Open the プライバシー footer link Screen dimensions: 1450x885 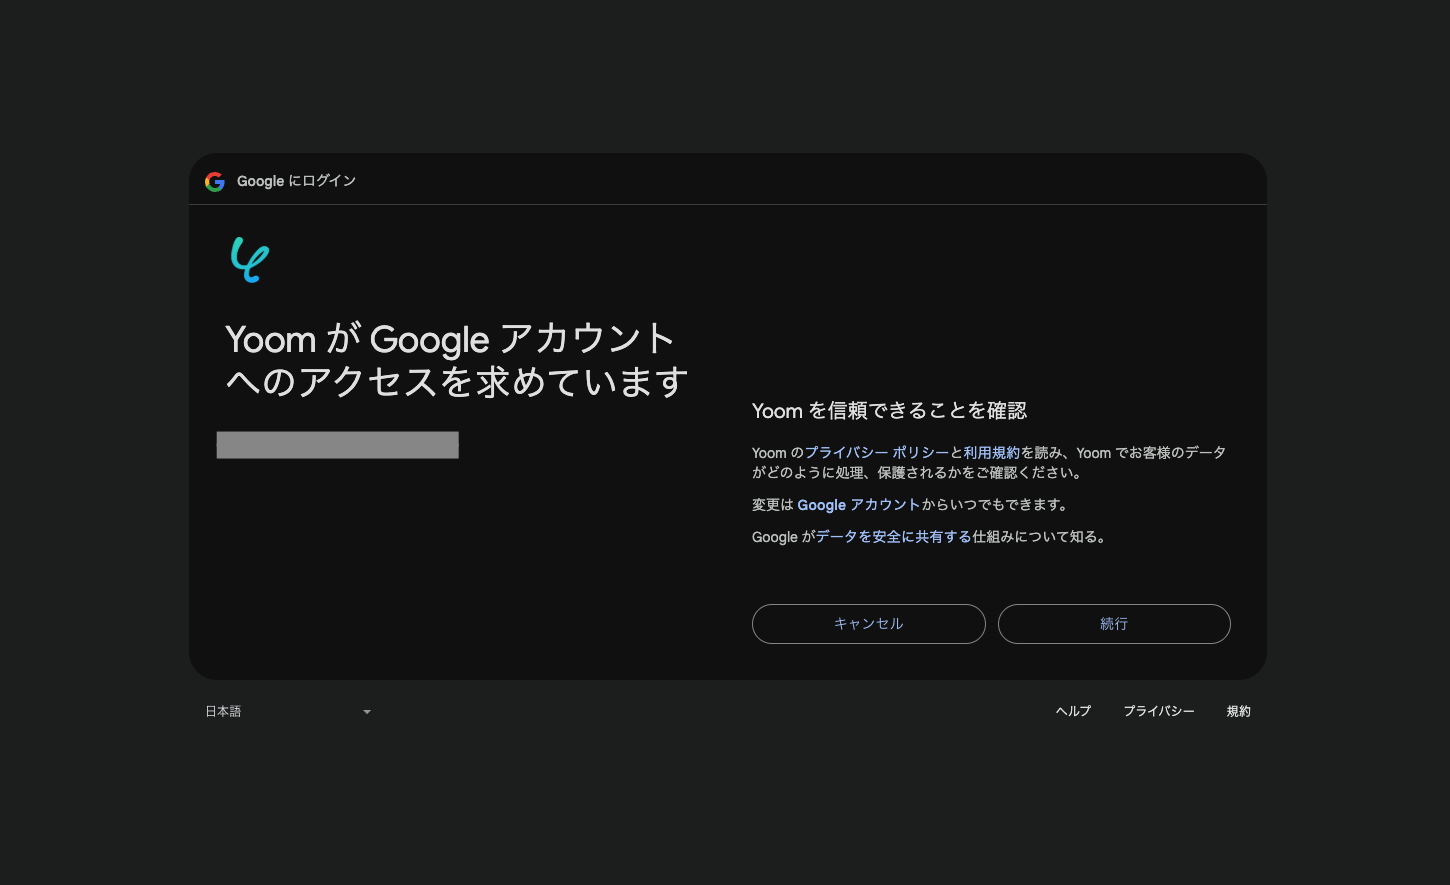(1158, 712)
